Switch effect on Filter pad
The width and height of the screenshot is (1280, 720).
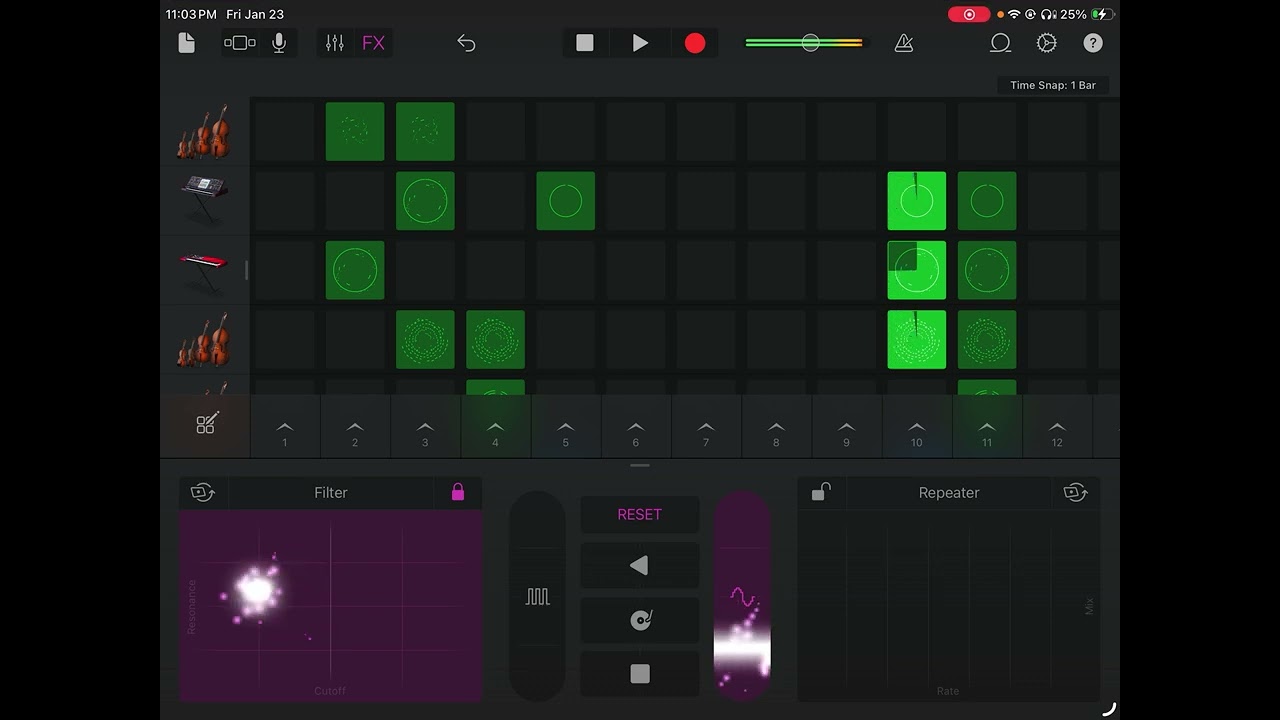pyautogui.click(x=203, y=492)
